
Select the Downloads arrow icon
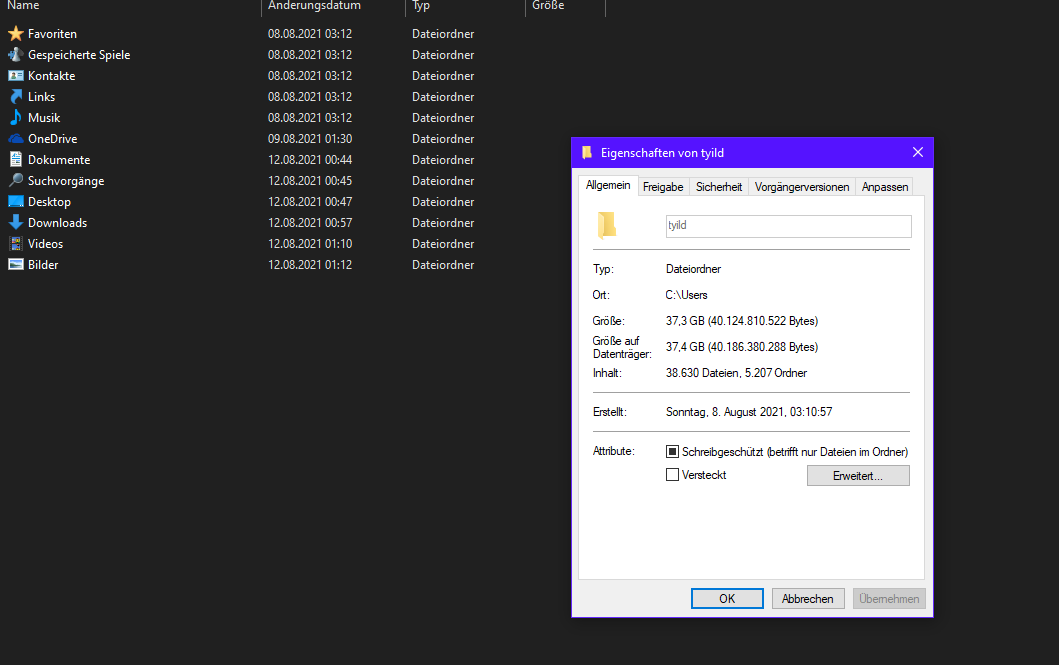tap(16, 222)
